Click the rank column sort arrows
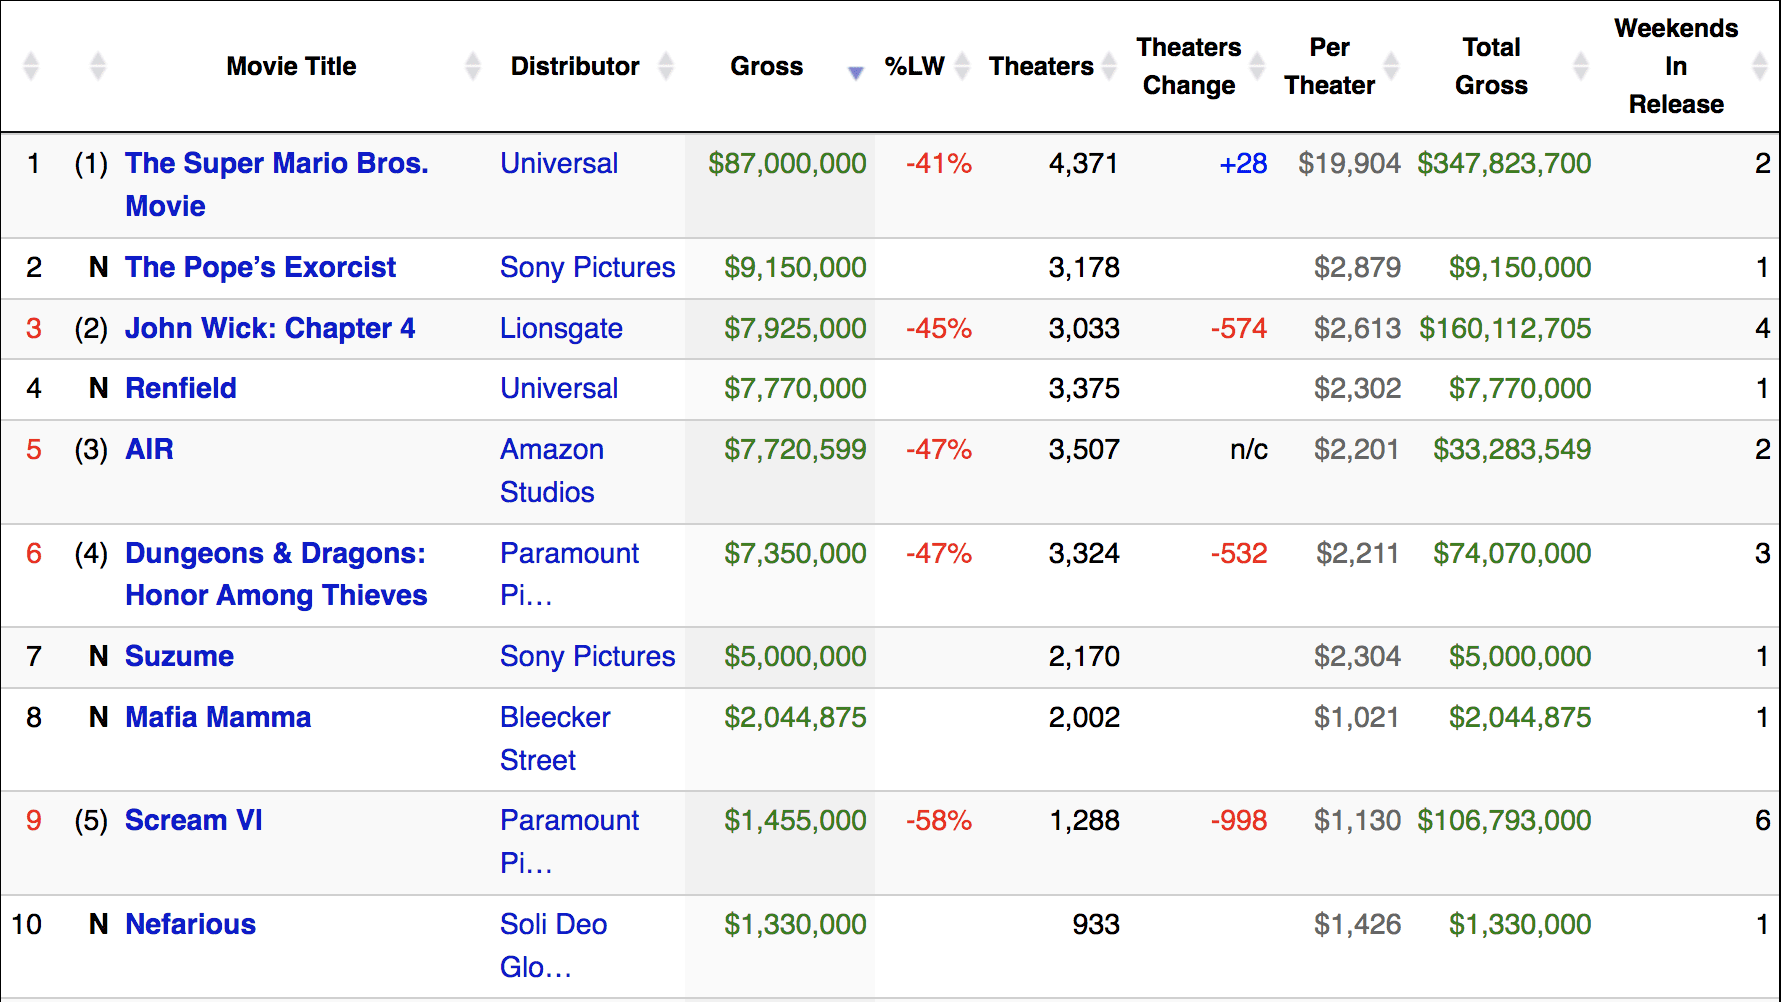This screenshot has height=1002, width=1782. pyautogui.click(x=31, y=66)
